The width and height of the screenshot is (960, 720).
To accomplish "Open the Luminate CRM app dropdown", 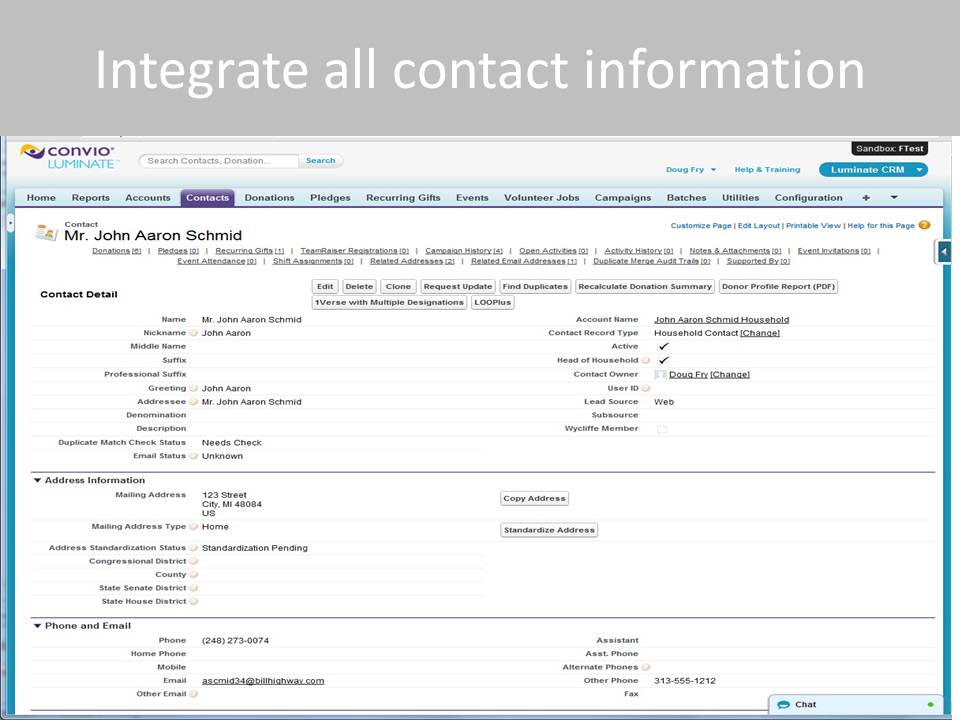I will pyautogui.click(x=873, y=170).
